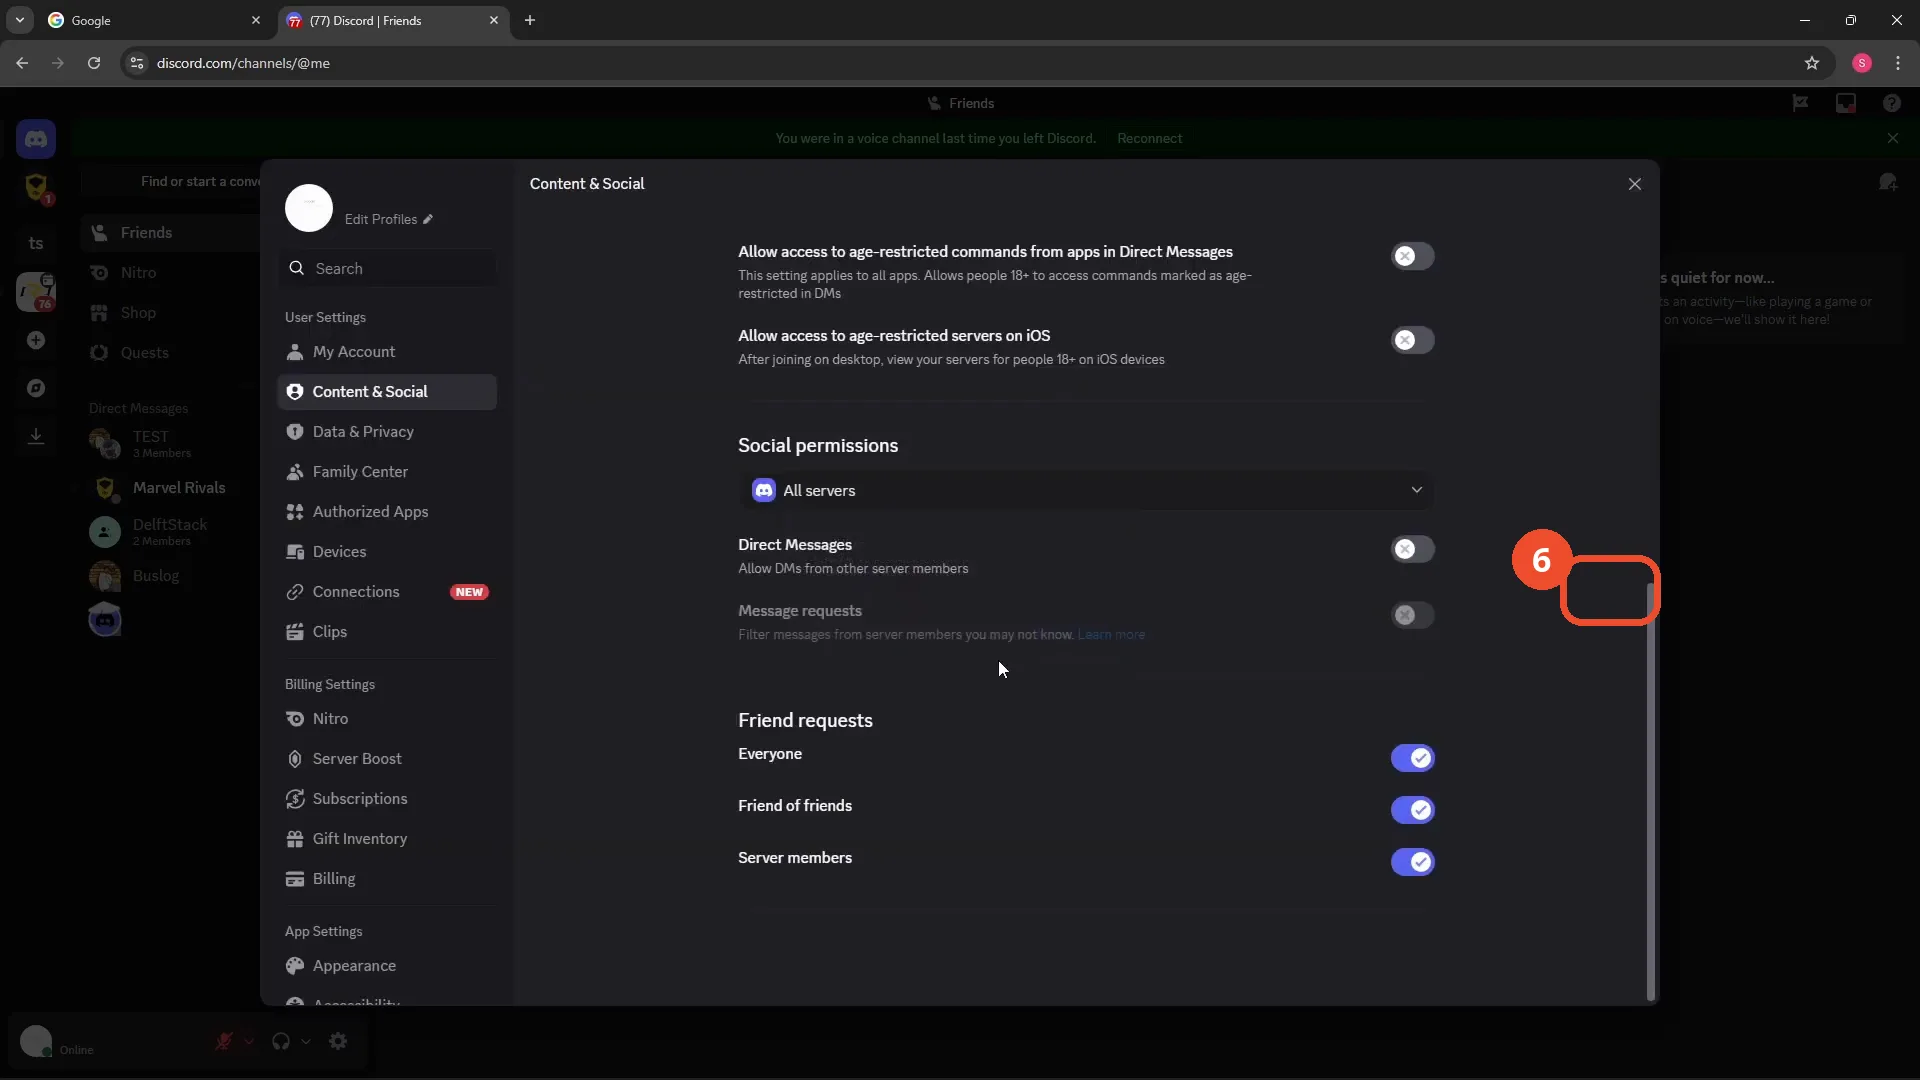Viewport: 1920px width, 1080px height.
Task: Close the settings dialog with the X
Action: coord(1635,184)
